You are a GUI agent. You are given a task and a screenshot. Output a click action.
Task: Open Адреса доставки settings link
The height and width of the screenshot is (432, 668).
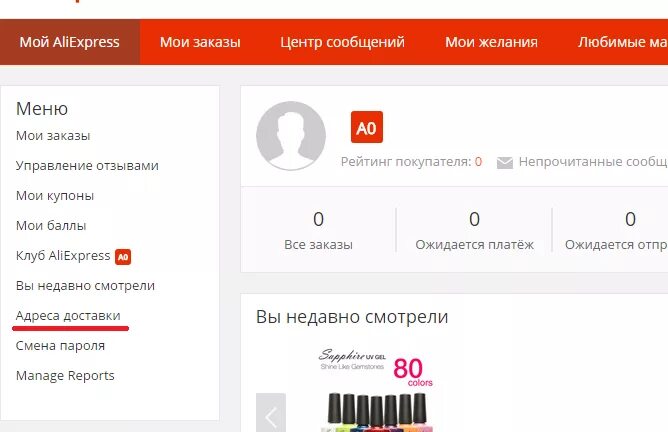[68, 316]
